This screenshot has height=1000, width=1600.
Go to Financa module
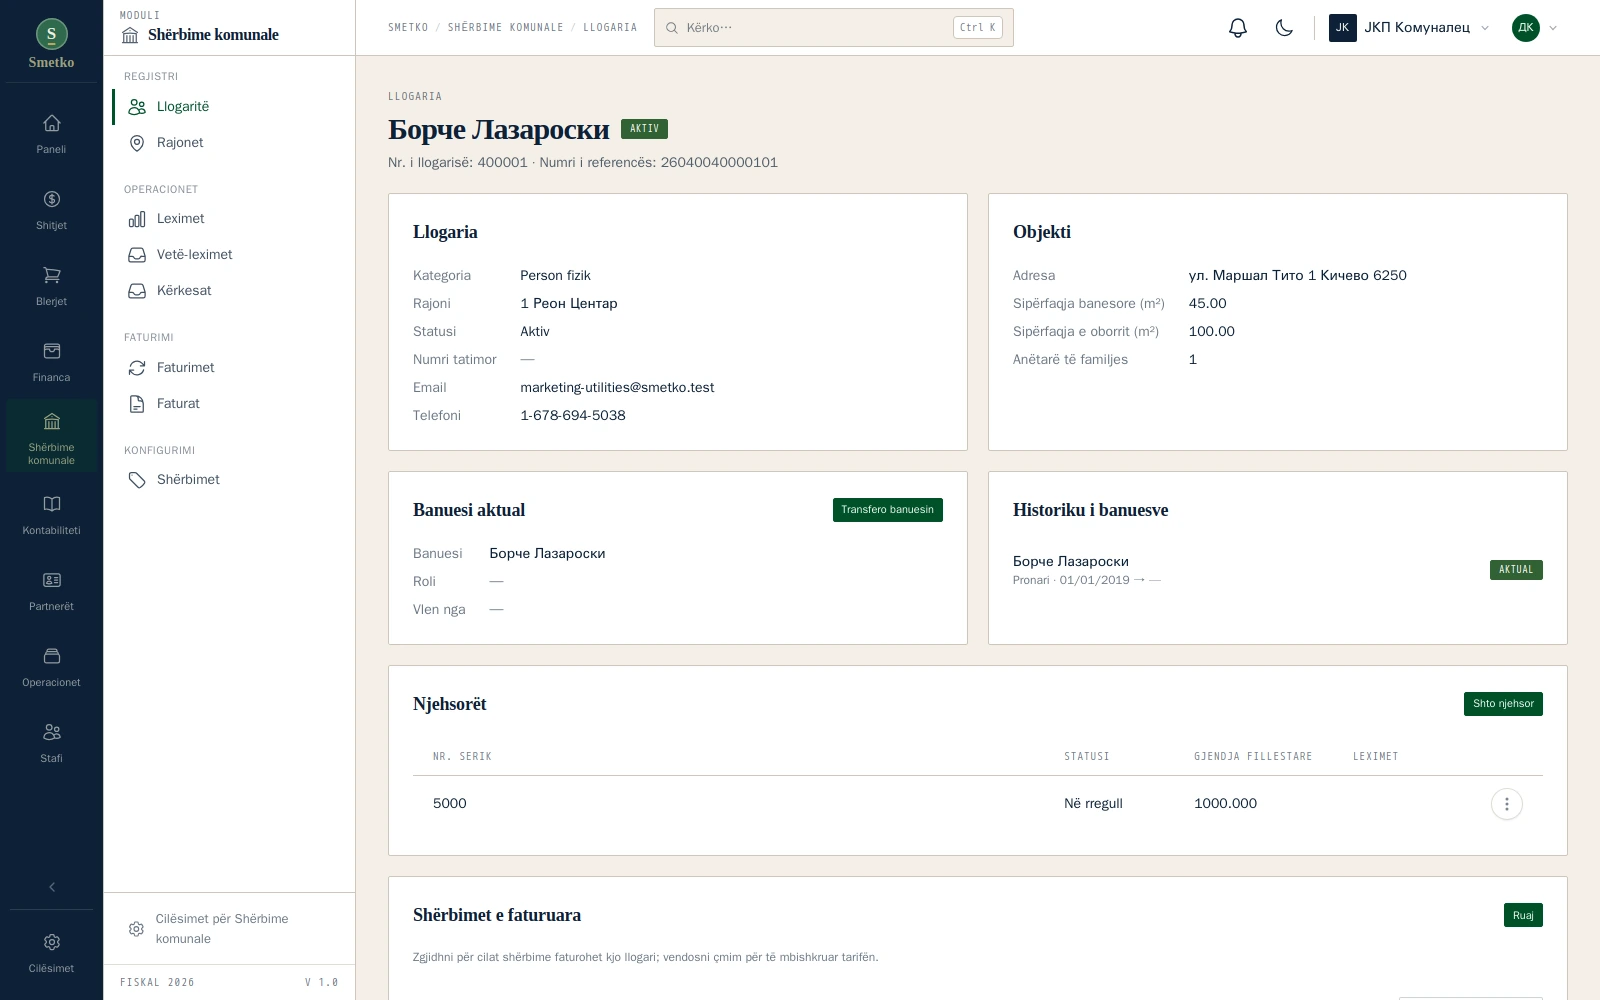(51, 362)
